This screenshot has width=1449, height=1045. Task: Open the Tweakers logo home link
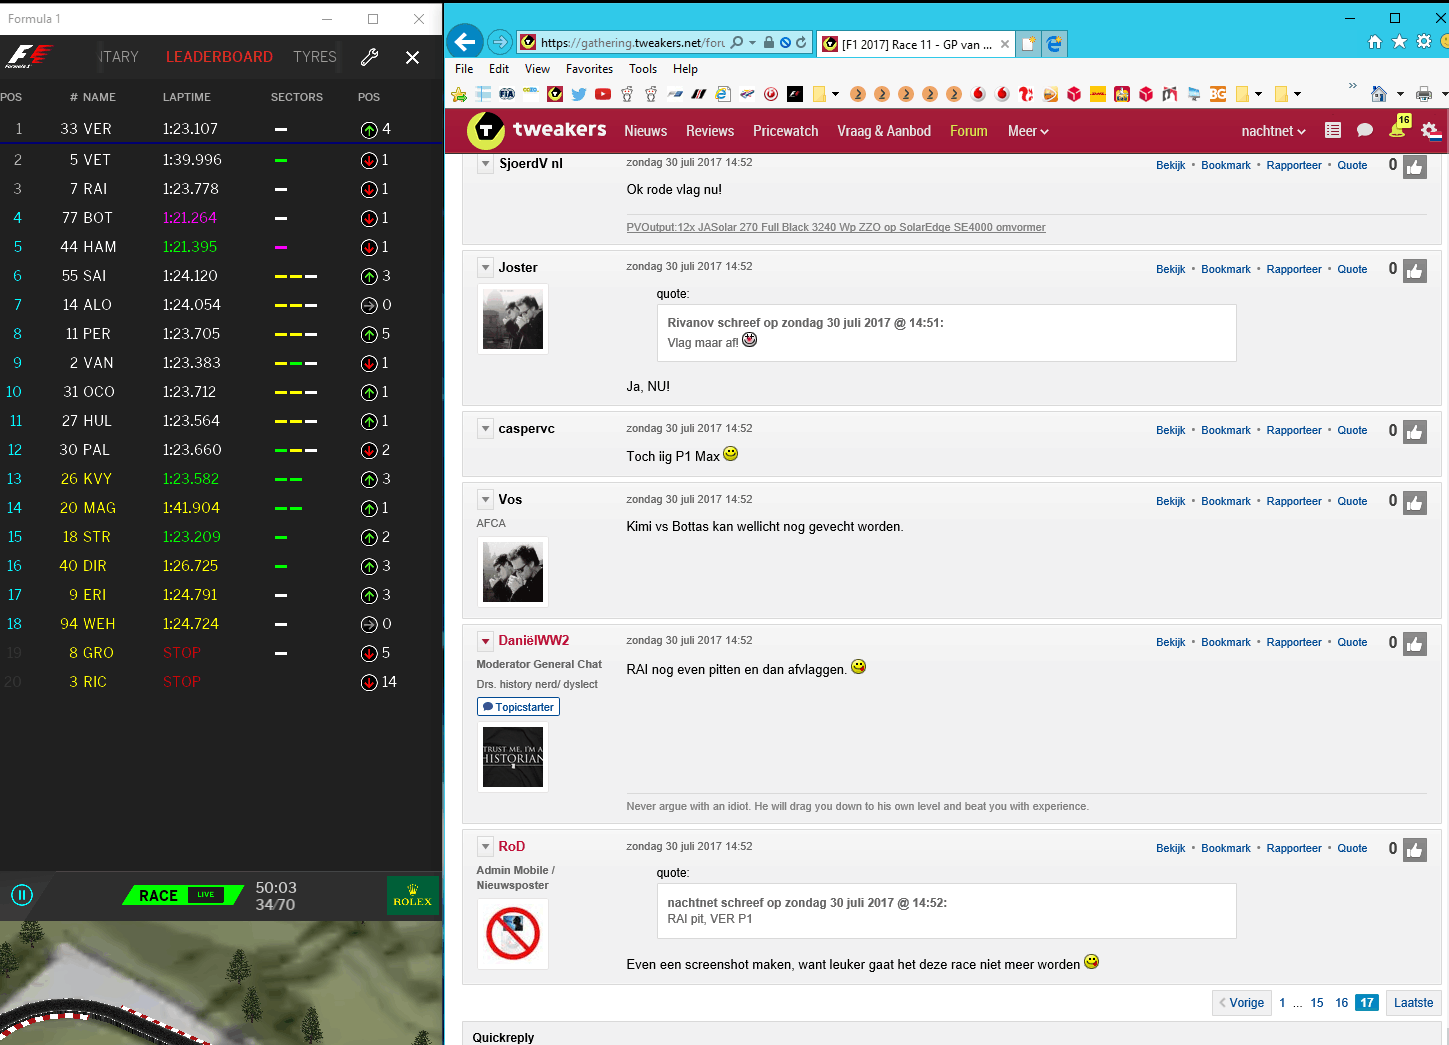click(x=537, y=130)
